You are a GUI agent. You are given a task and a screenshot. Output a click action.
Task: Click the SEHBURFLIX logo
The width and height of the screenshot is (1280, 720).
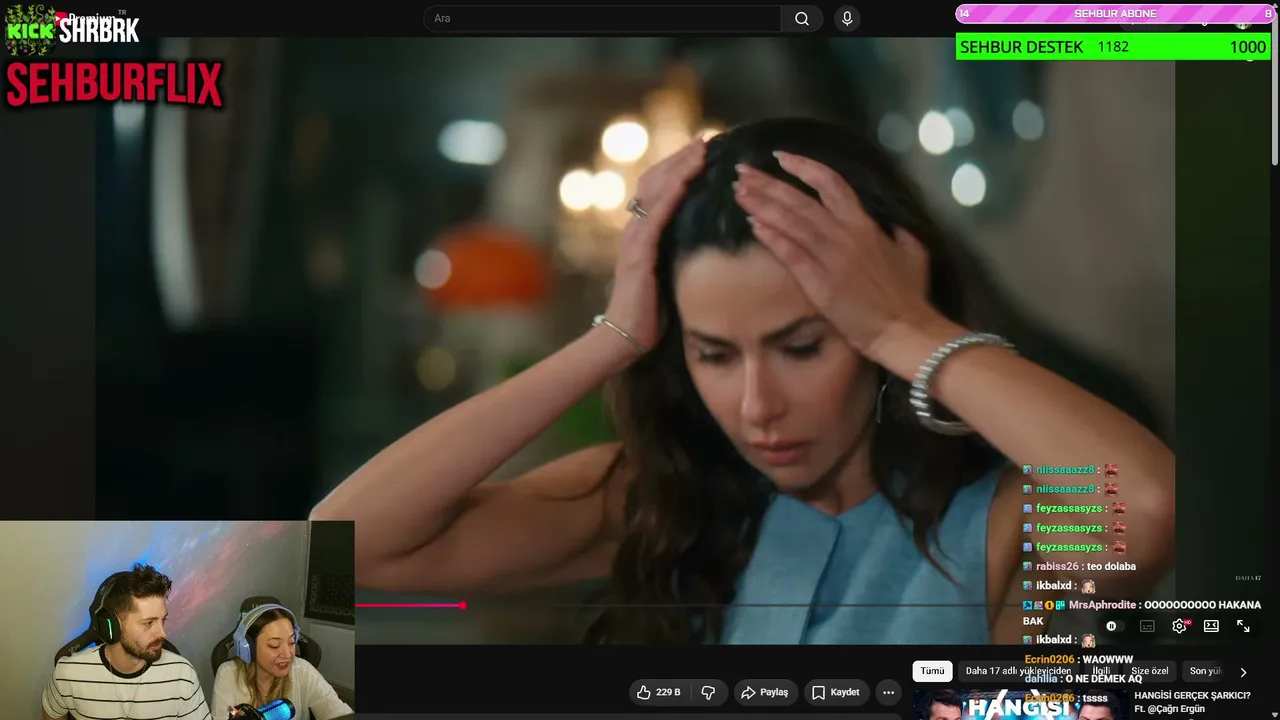pos(114,85)
